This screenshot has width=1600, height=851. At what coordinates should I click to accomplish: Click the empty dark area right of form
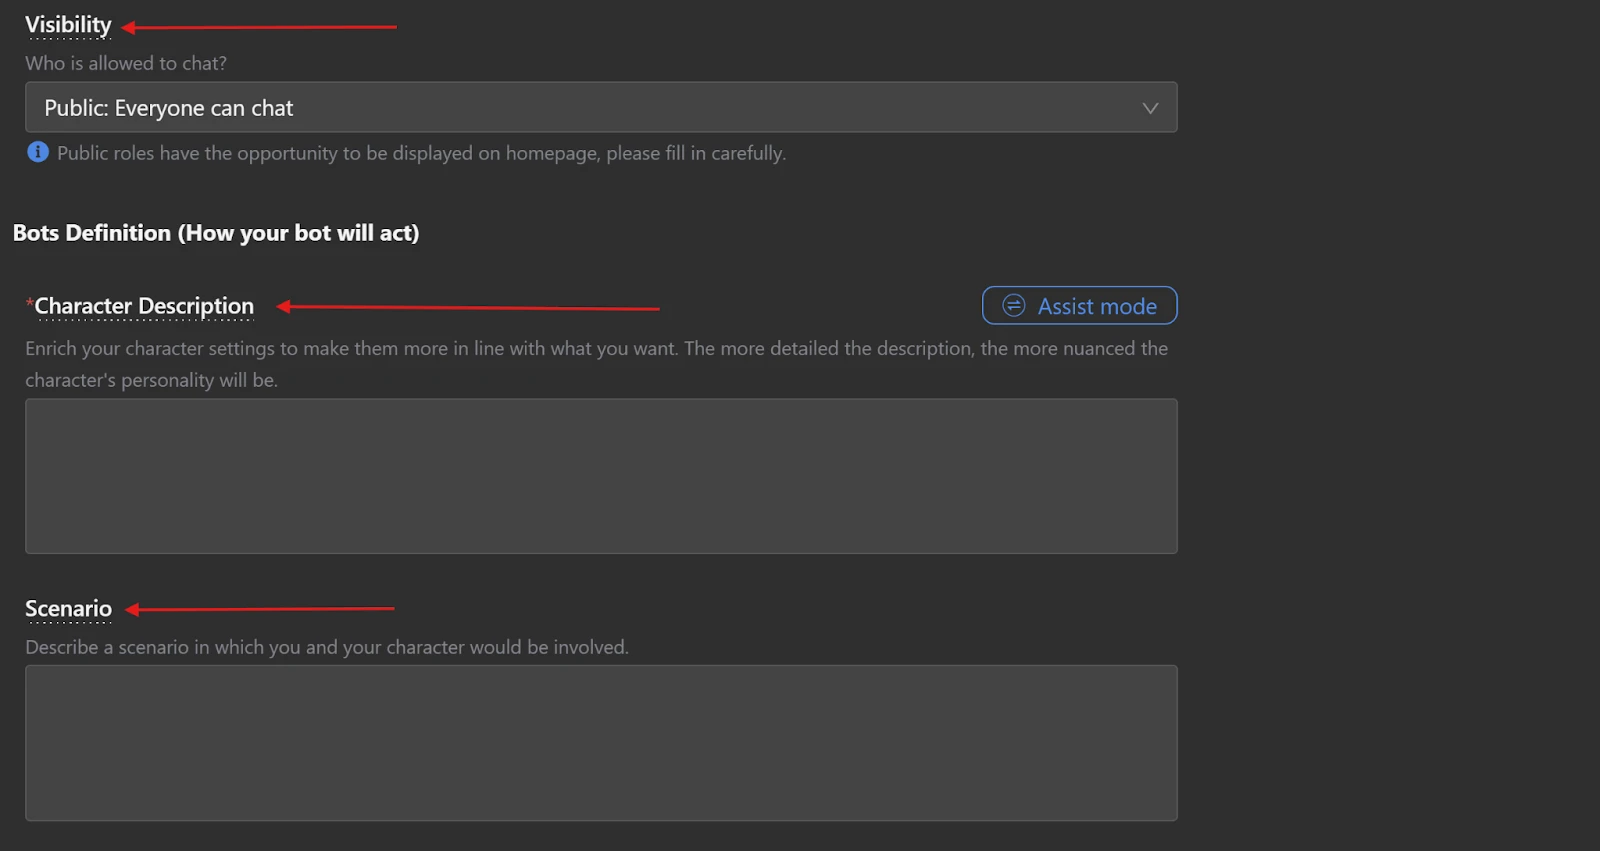pyautogui.click(x=1390, y=450)
